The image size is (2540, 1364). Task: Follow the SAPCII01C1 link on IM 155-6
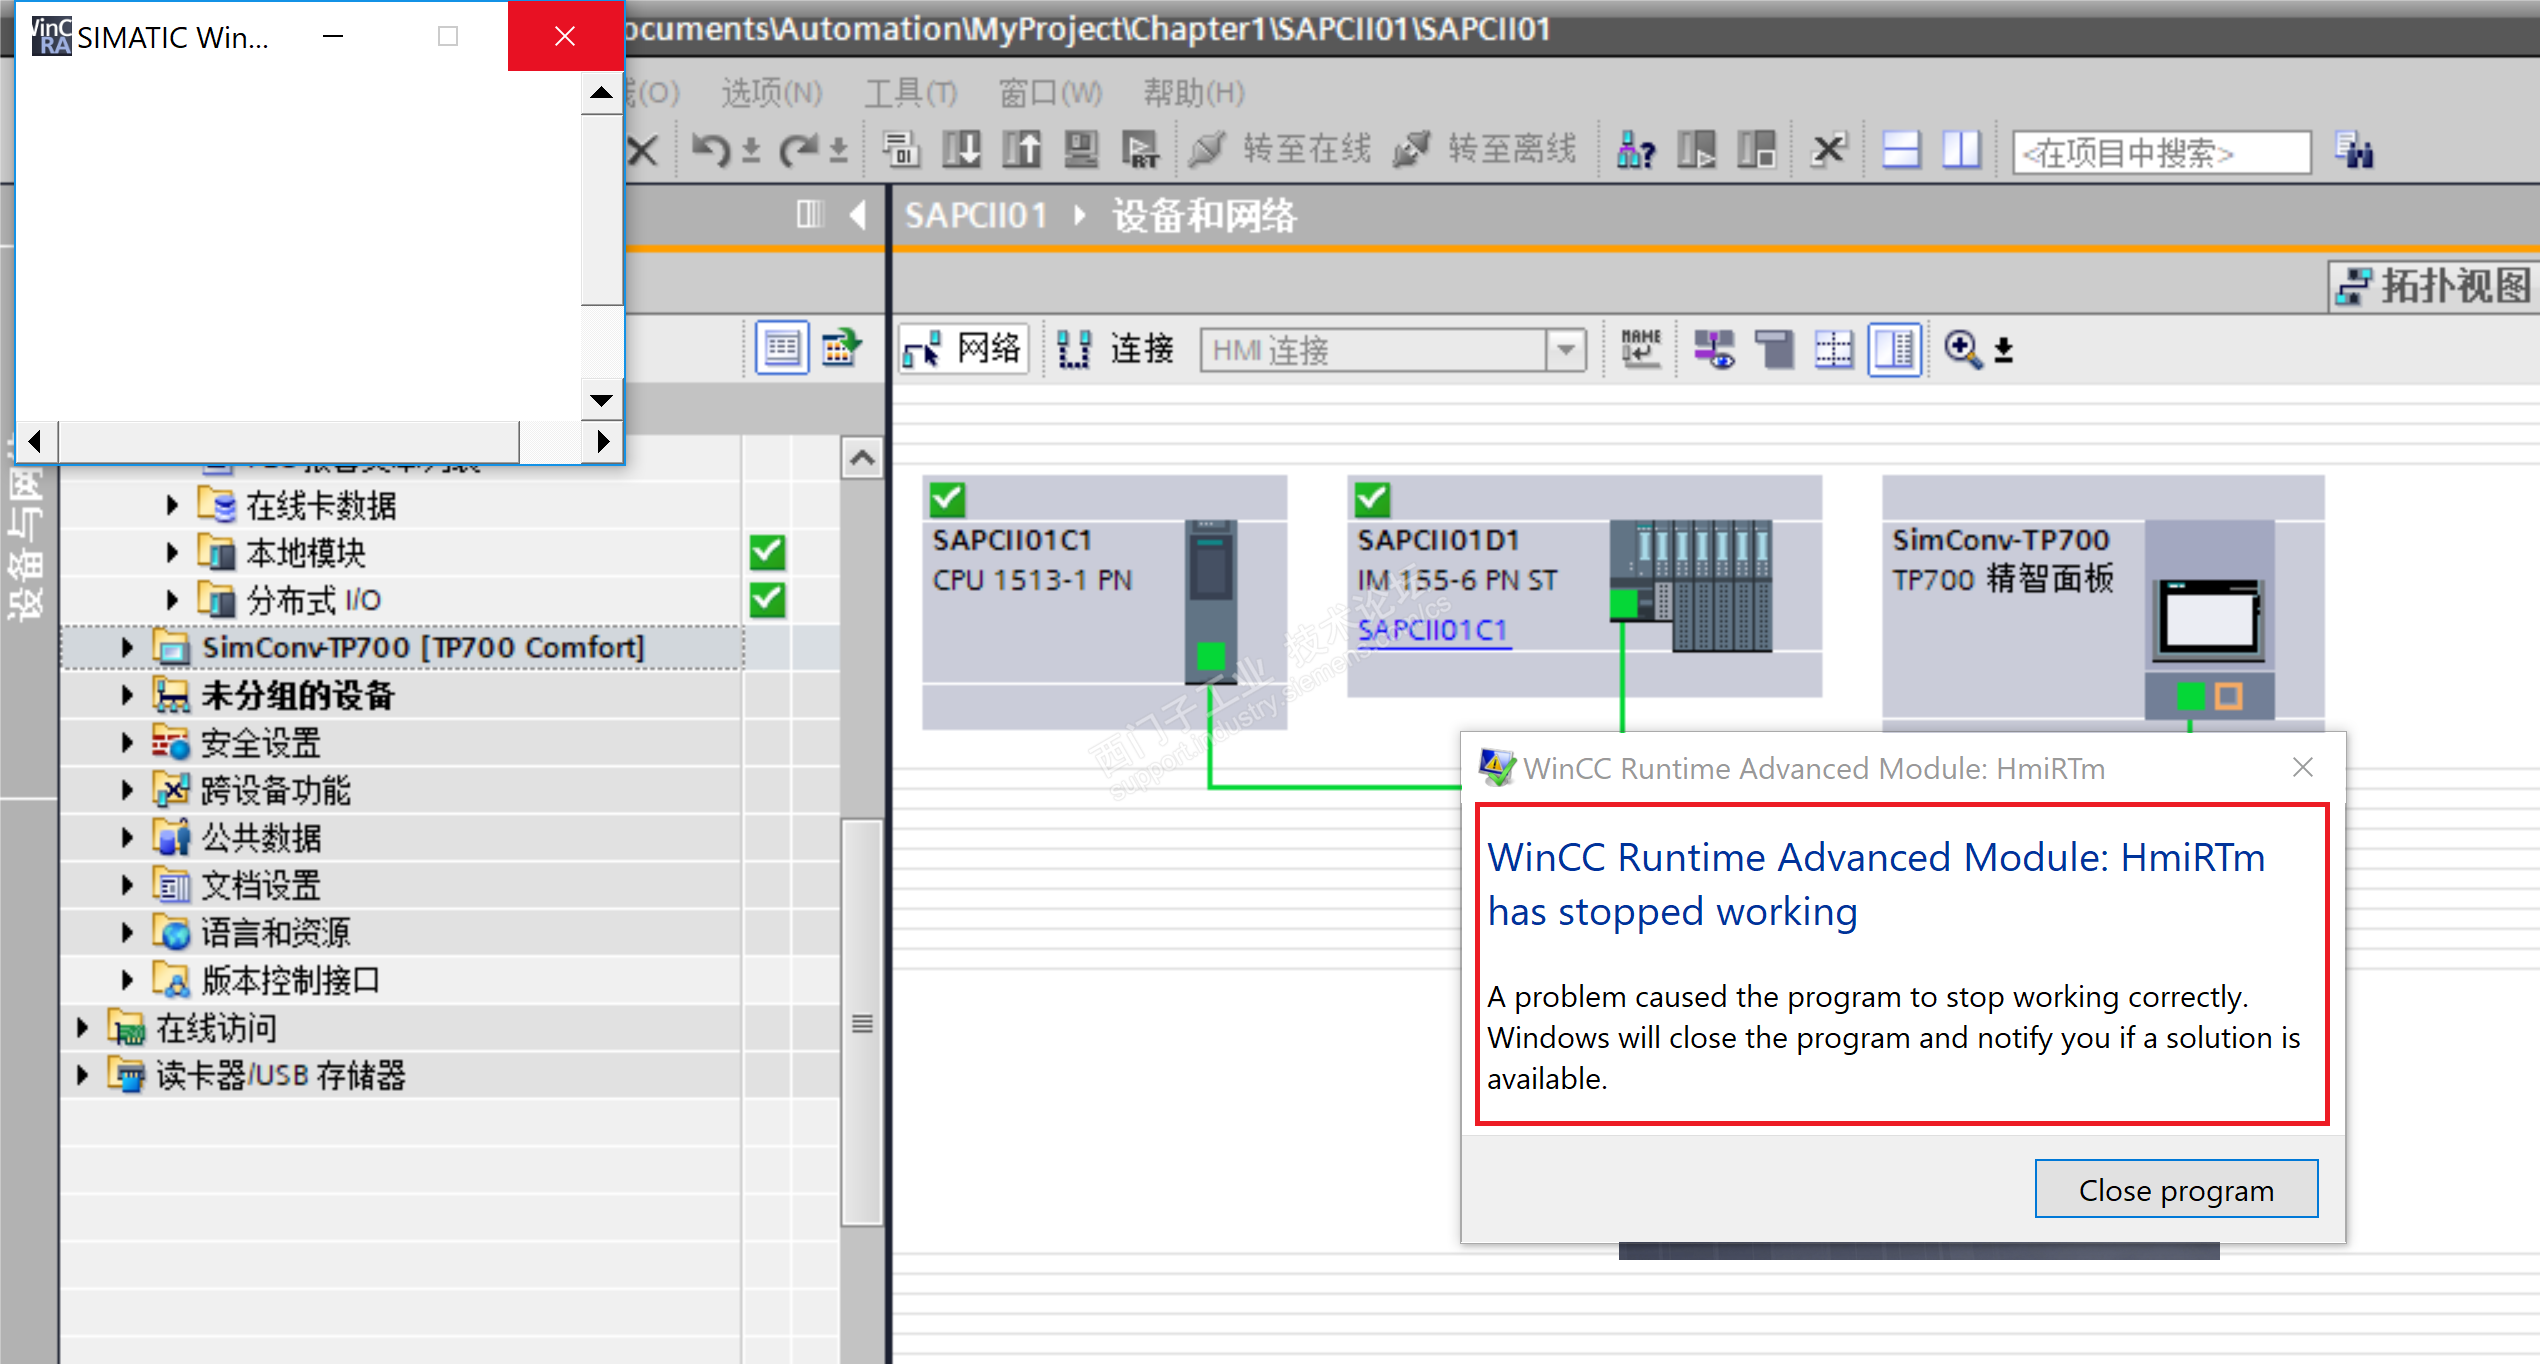coord(1432,630)
